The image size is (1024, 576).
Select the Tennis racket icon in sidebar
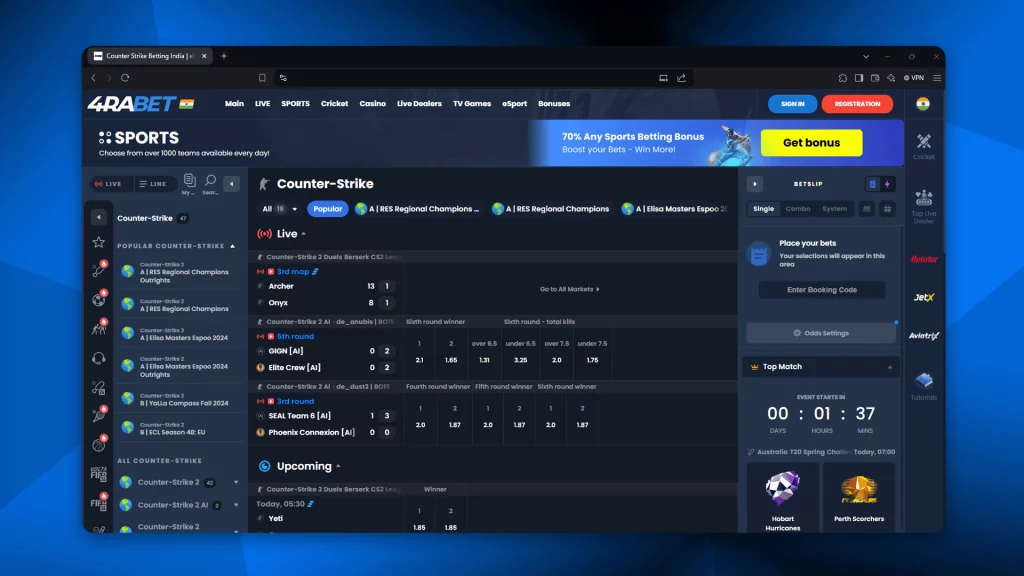99,415
